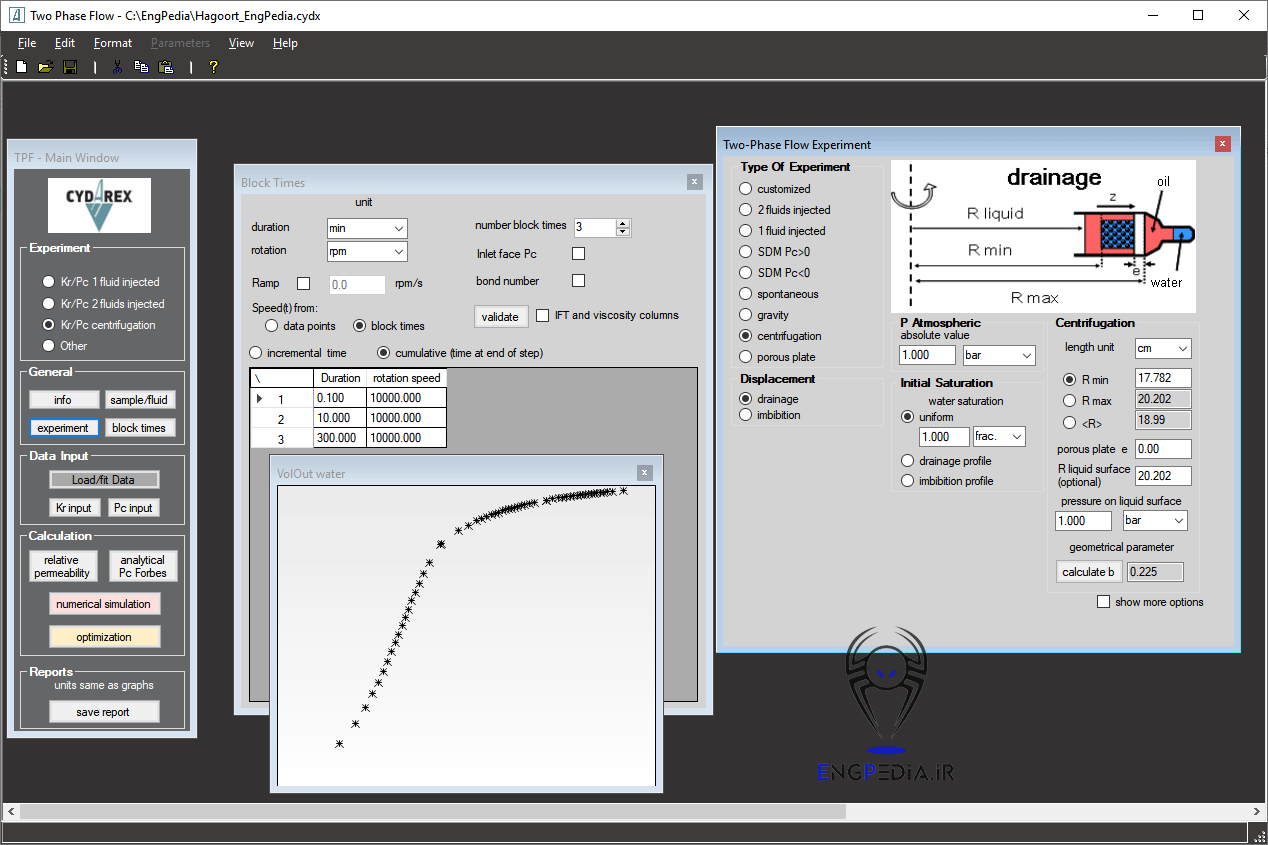Select the imbibition displacement radio button
This screenshot has width=1268, height=845.
[746, 415]
